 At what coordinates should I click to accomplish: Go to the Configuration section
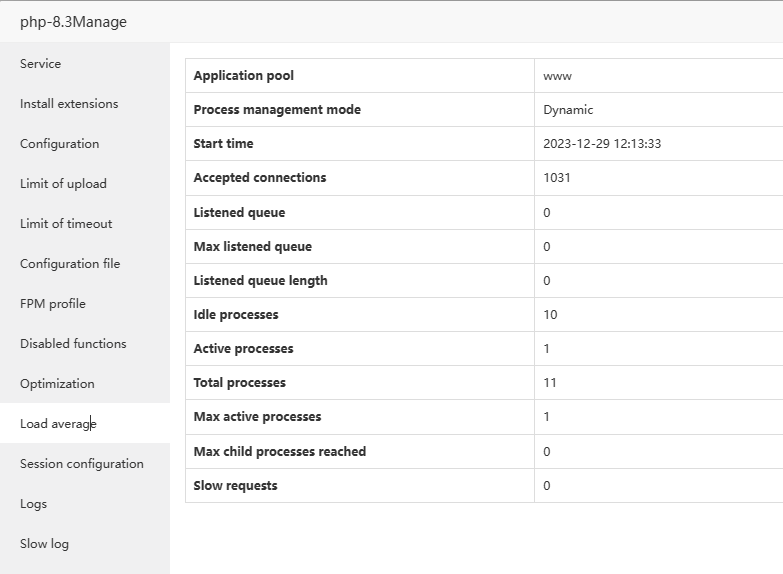click(x=60, y=144)
